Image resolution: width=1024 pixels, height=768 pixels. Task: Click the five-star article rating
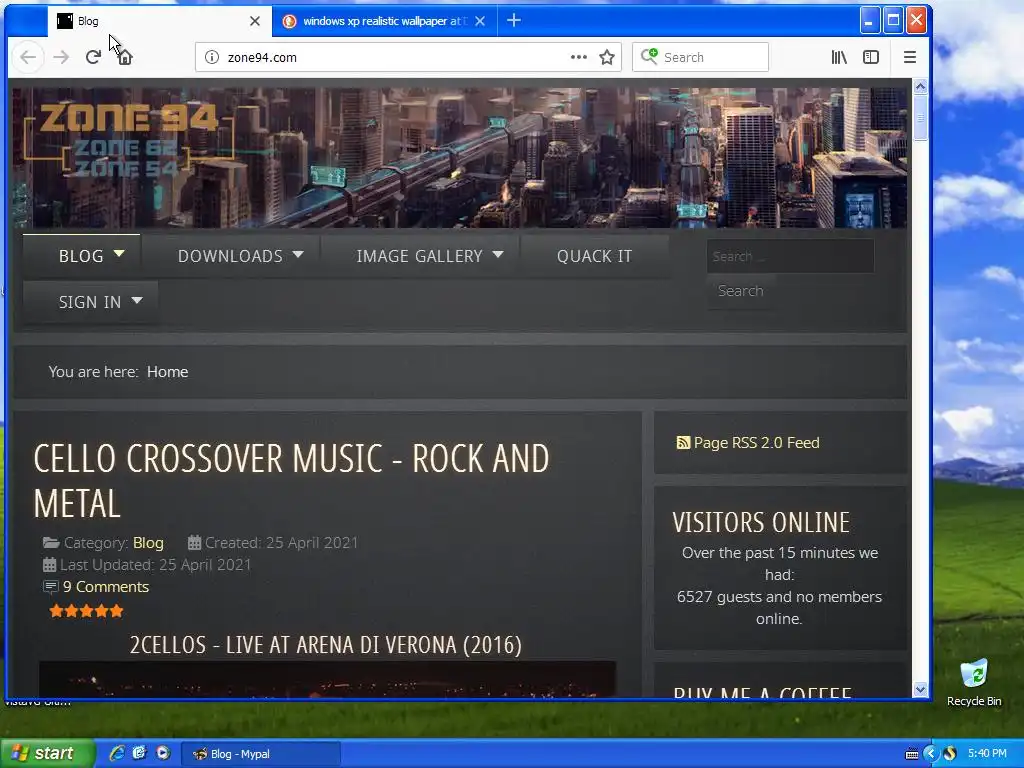coord(86,611)
